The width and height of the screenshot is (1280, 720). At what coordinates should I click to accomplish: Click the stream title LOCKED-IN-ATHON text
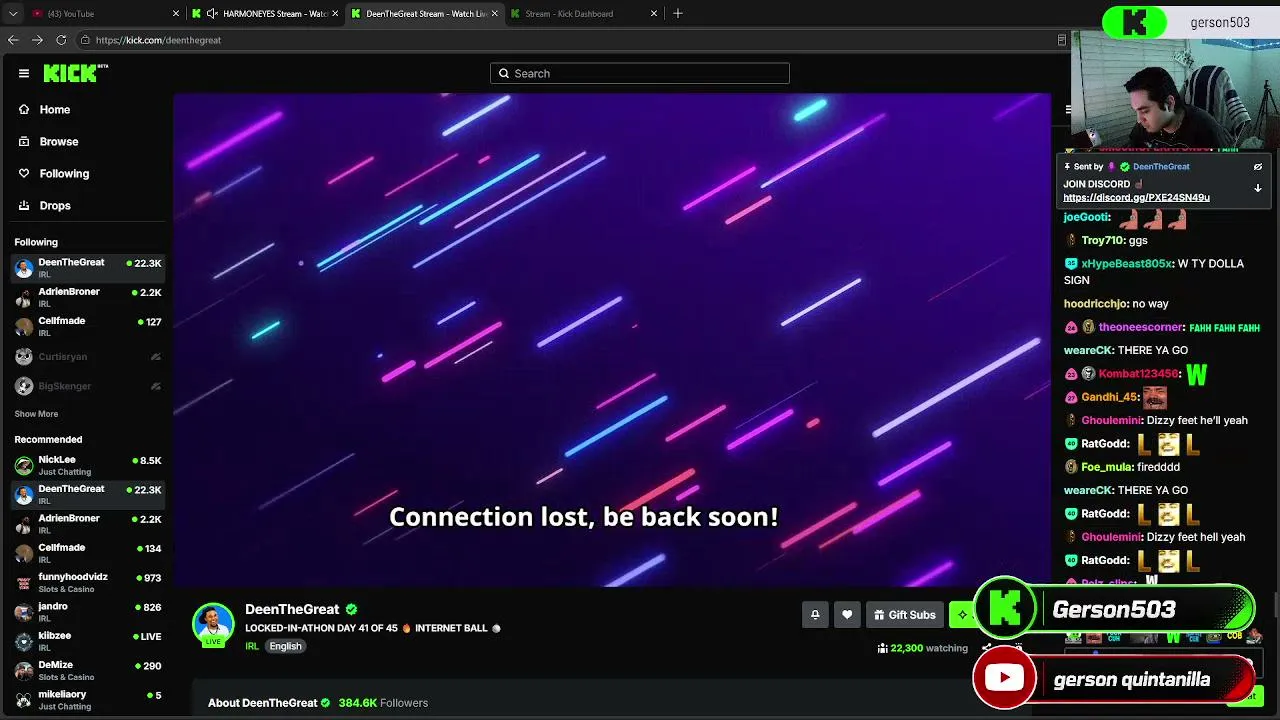tap(372, 628)
